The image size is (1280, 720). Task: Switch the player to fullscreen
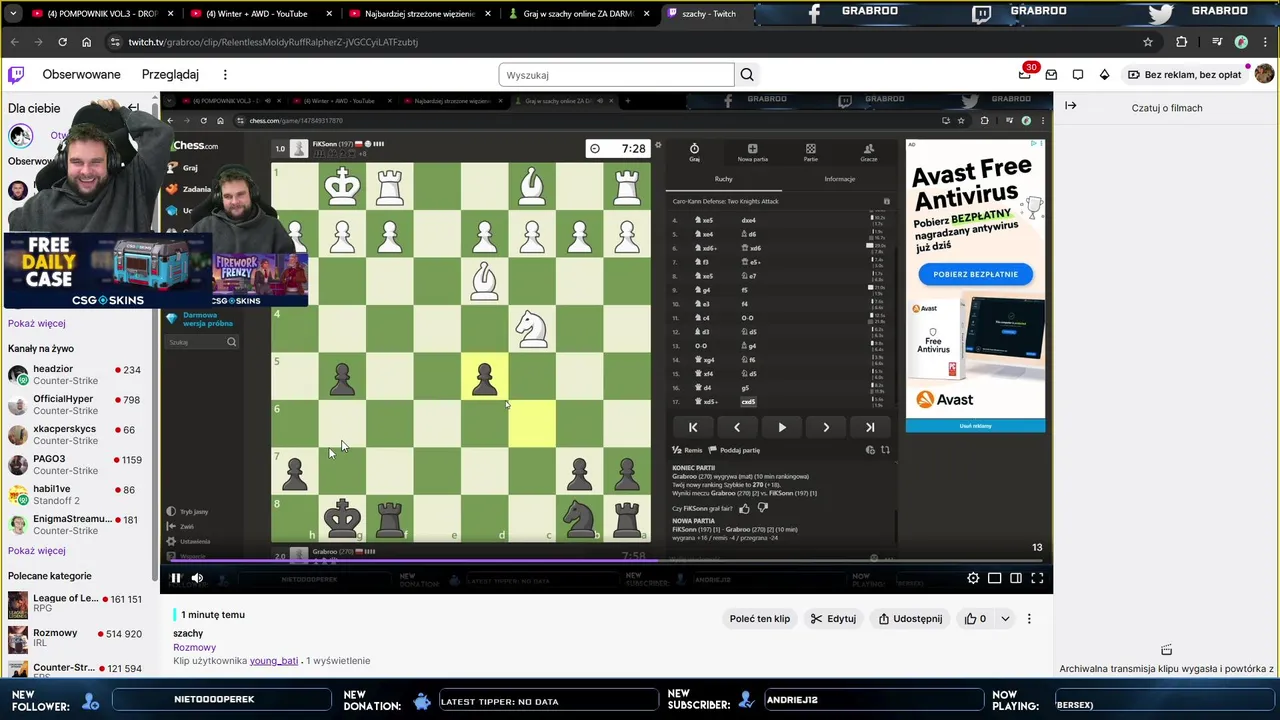(1037, 578)
